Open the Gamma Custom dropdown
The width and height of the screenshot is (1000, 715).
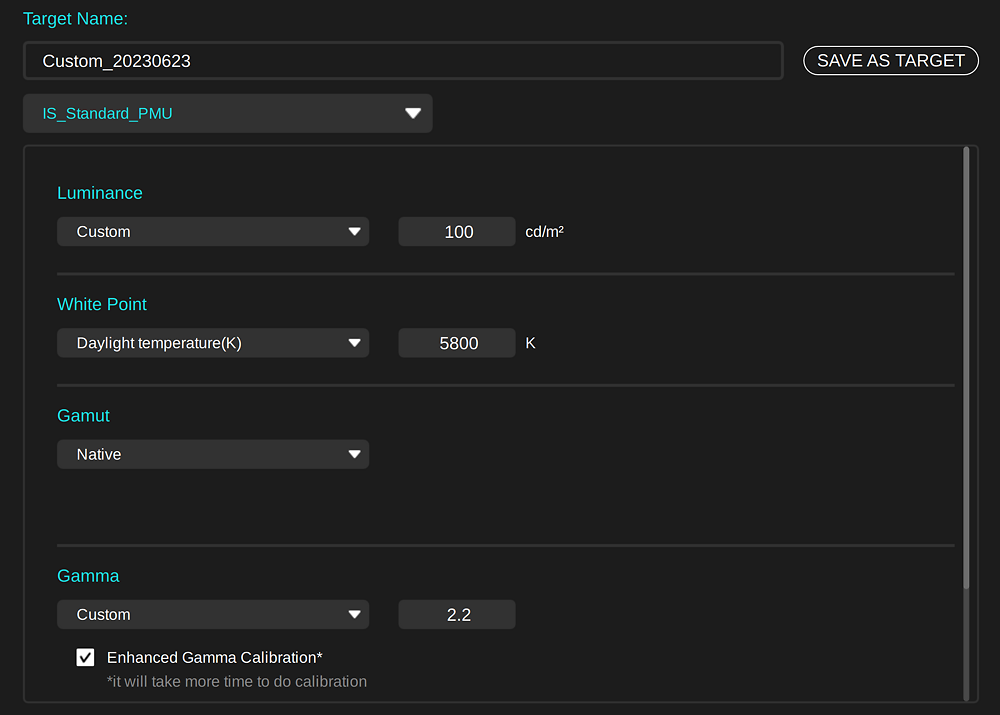(x=212, y=615)
